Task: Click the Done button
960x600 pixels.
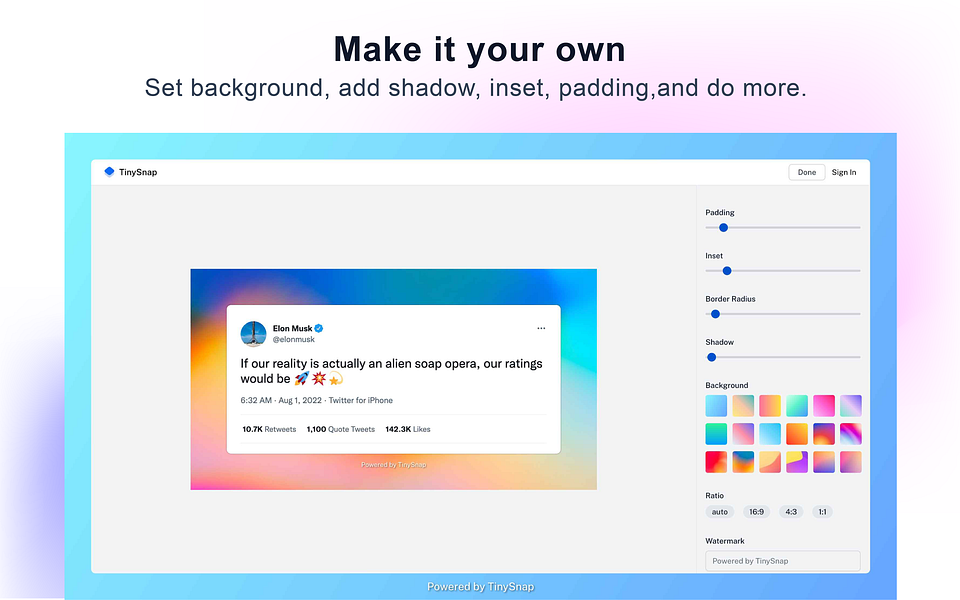Action: coord(806,172)
